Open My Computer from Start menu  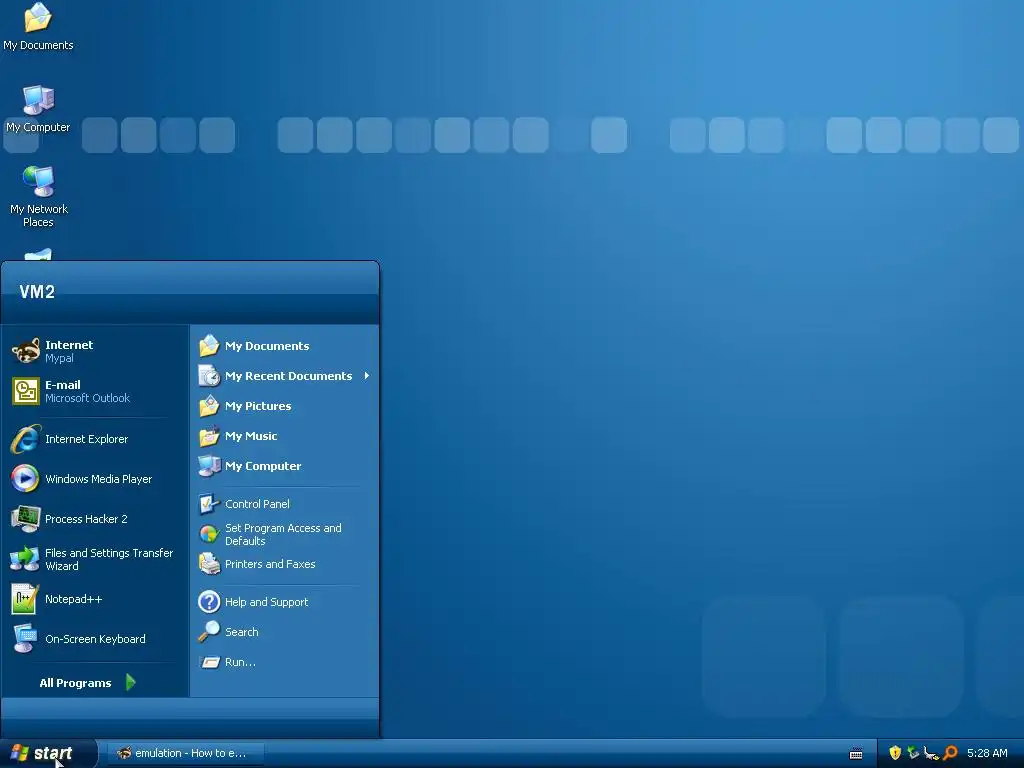(x=285, y=466)
